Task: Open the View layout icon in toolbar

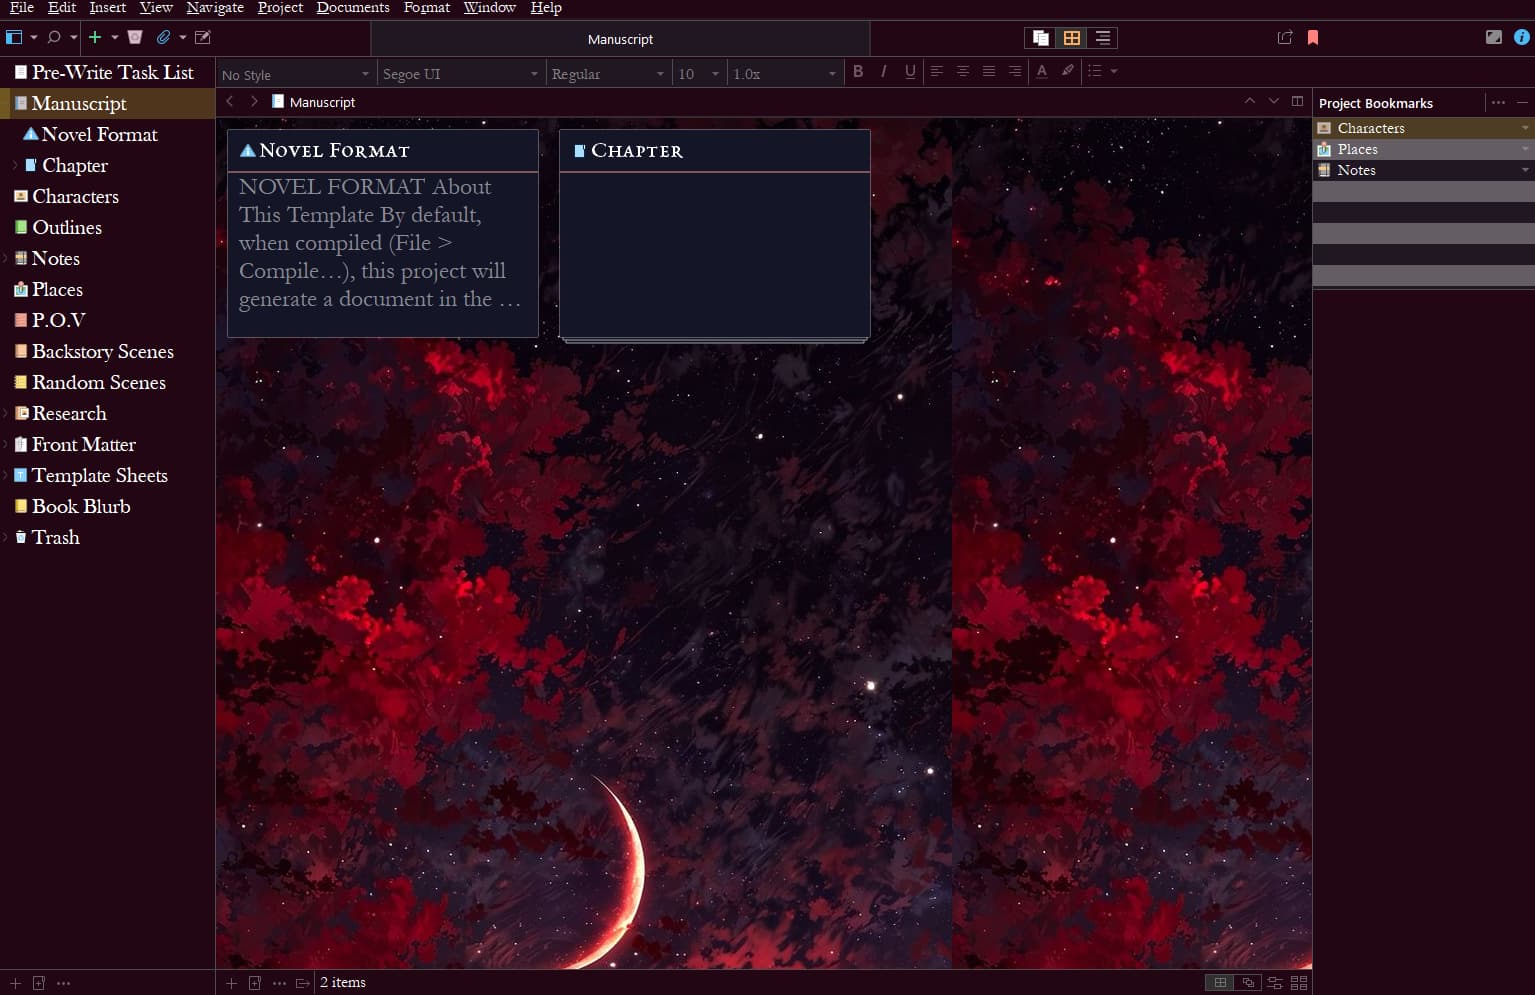Action: coord(14,37)
